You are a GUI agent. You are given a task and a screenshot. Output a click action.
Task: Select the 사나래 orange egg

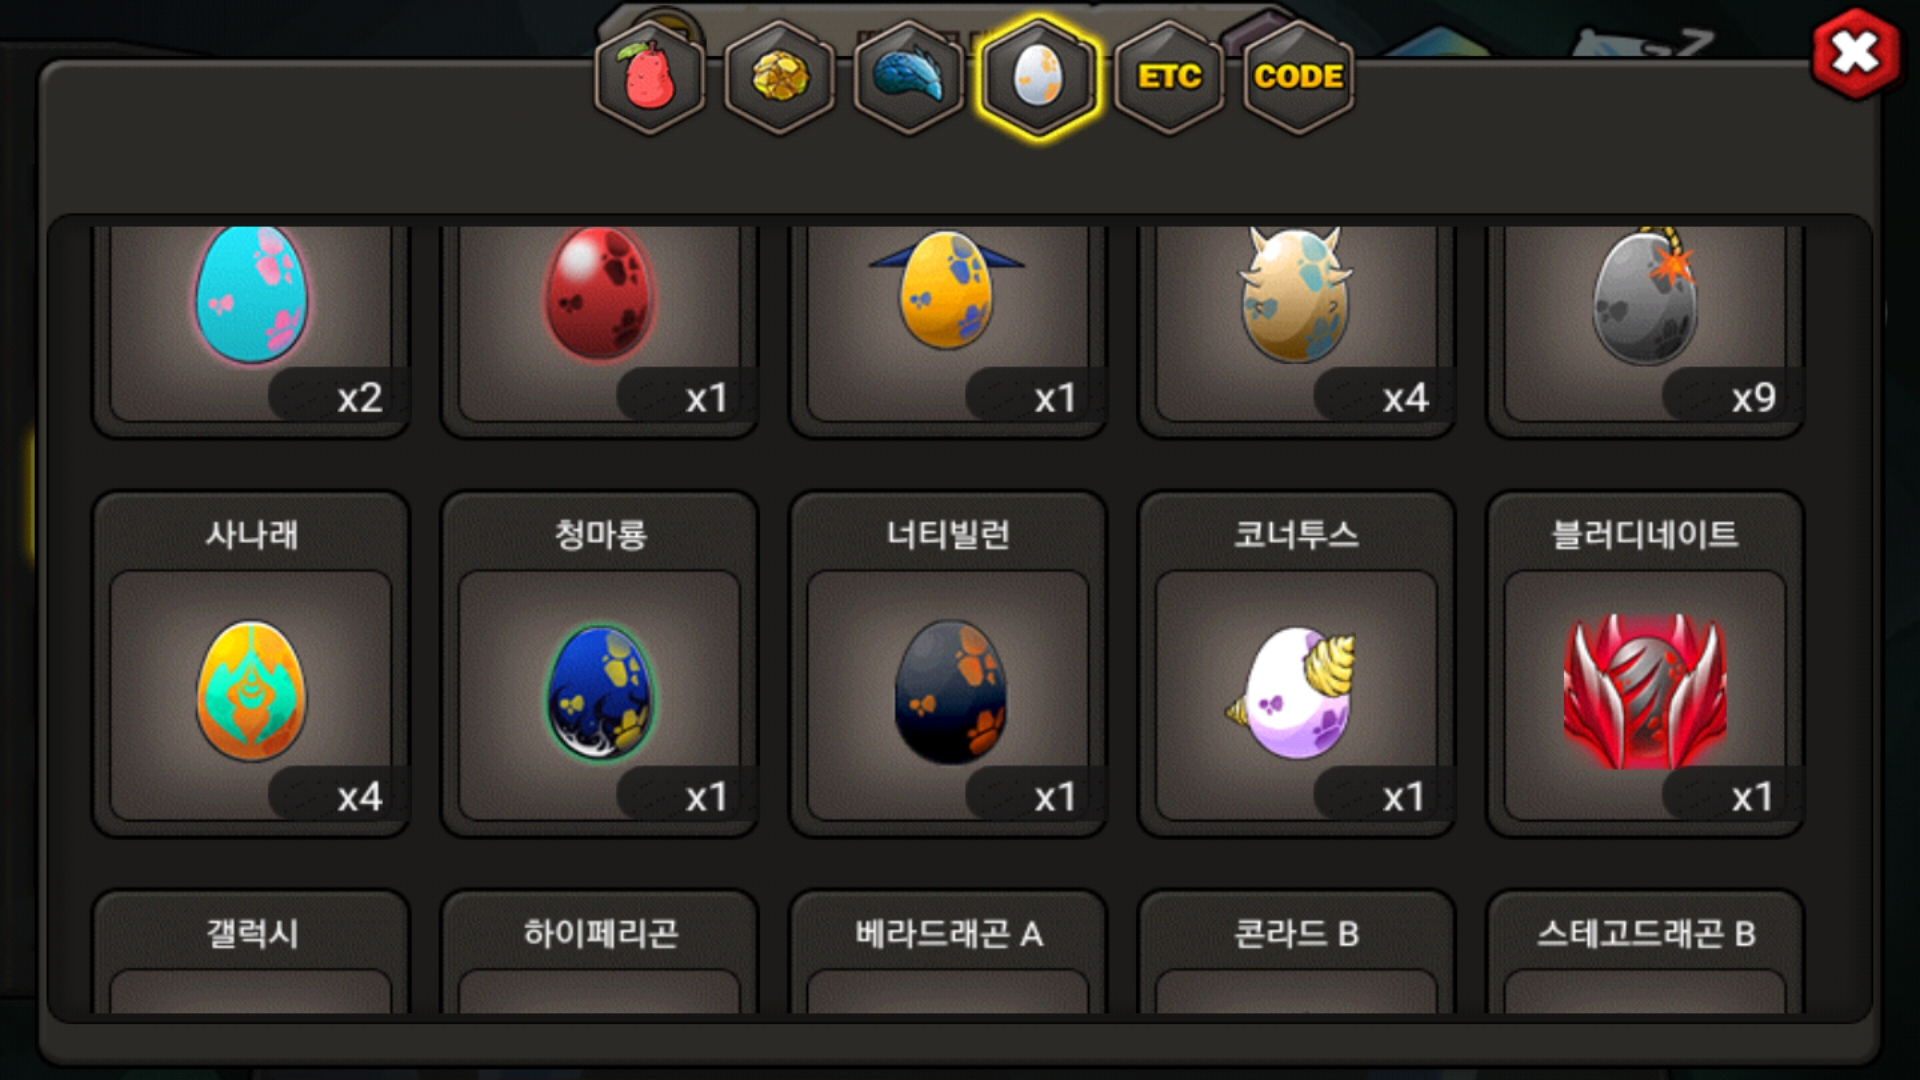click(251, 664)
